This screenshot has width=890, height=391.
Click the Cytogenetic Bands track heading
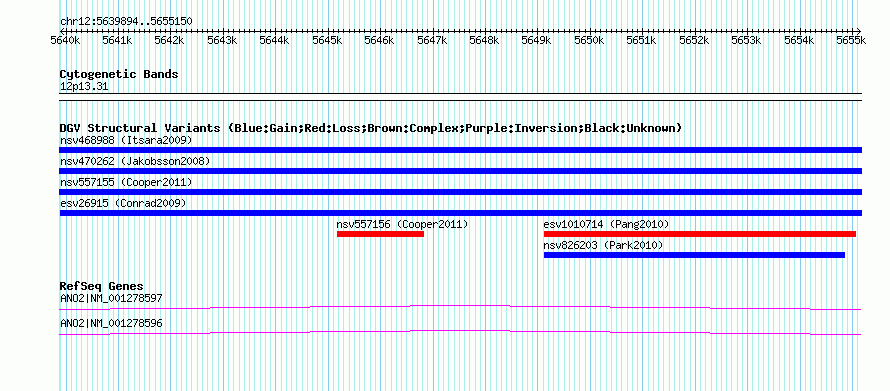coord(119,74)
